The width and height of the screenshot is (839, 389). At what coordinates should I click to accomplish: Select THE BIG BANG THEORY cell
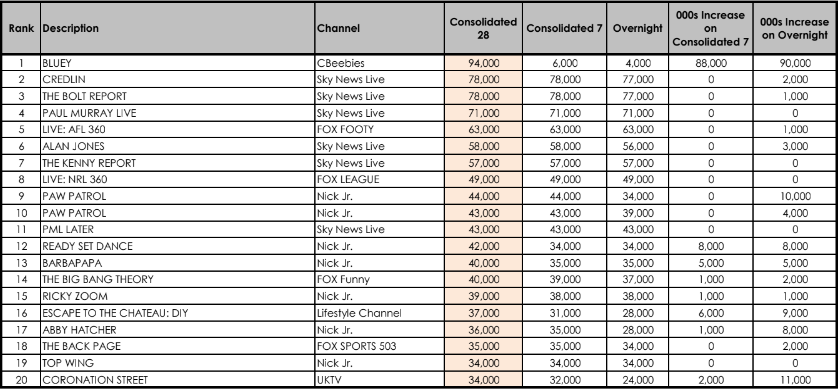point(178,279)
